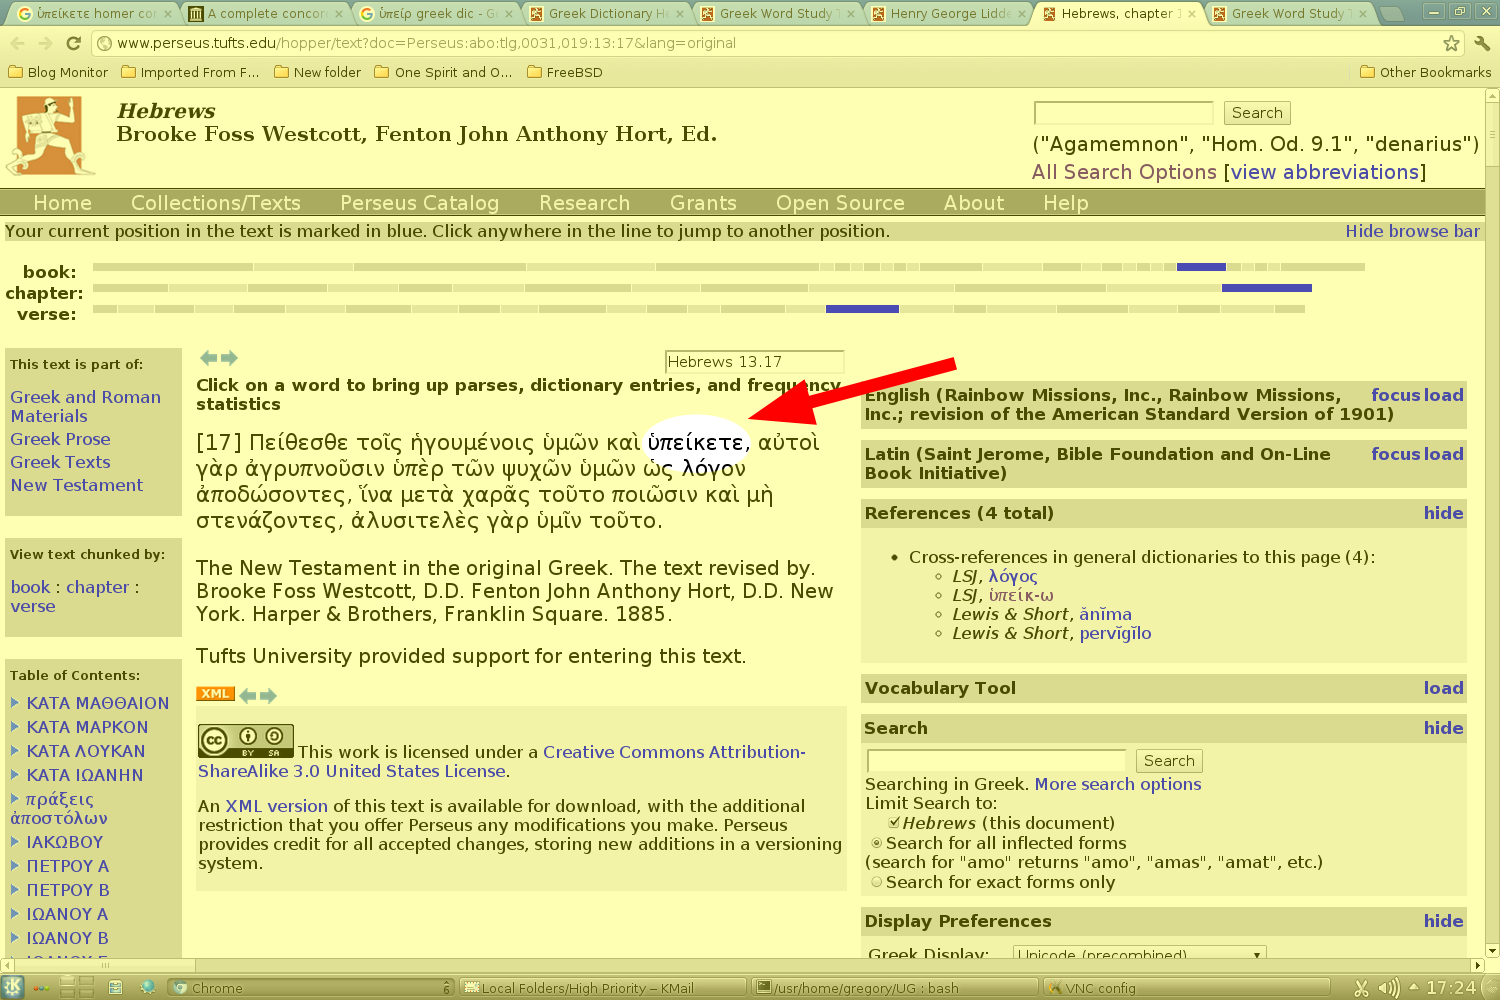Go to next passage with top right arrow

pyautogui.click(x=229, y=357)
